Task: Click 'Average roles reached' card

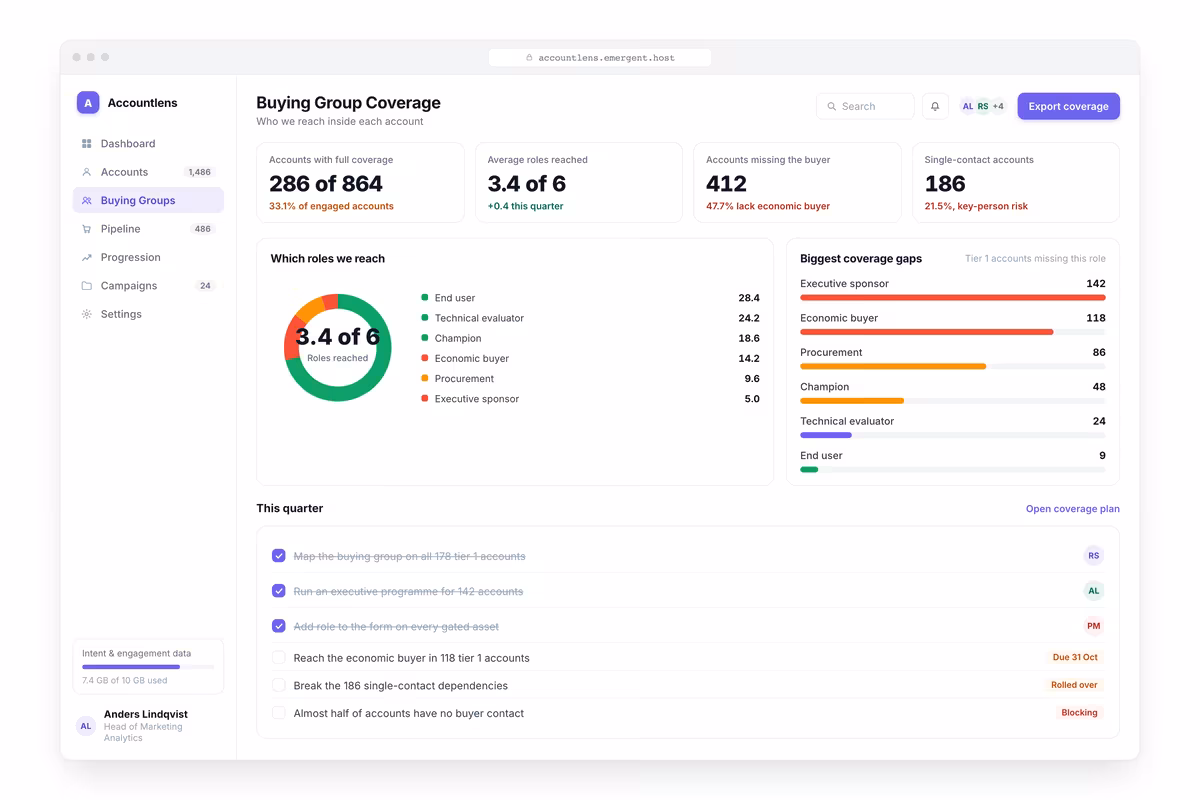Action: 579,182
